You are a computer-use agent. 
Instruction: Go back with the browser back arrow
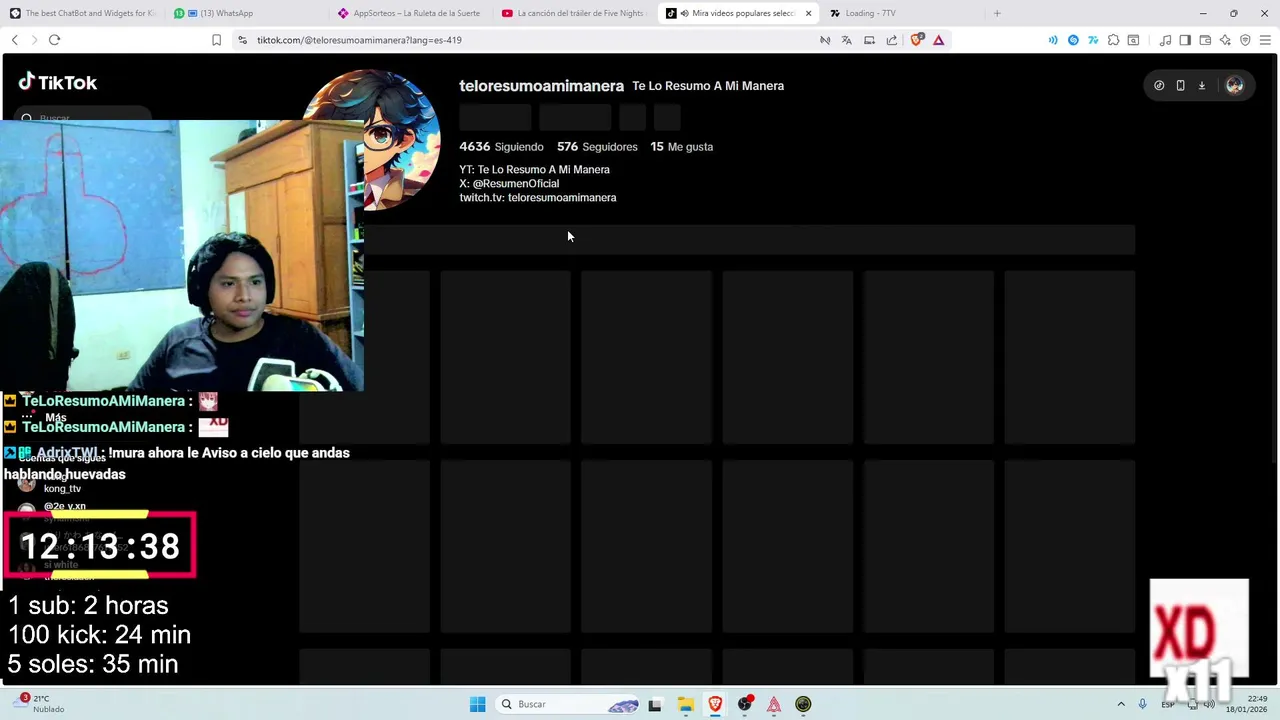[x=14, y=40]
